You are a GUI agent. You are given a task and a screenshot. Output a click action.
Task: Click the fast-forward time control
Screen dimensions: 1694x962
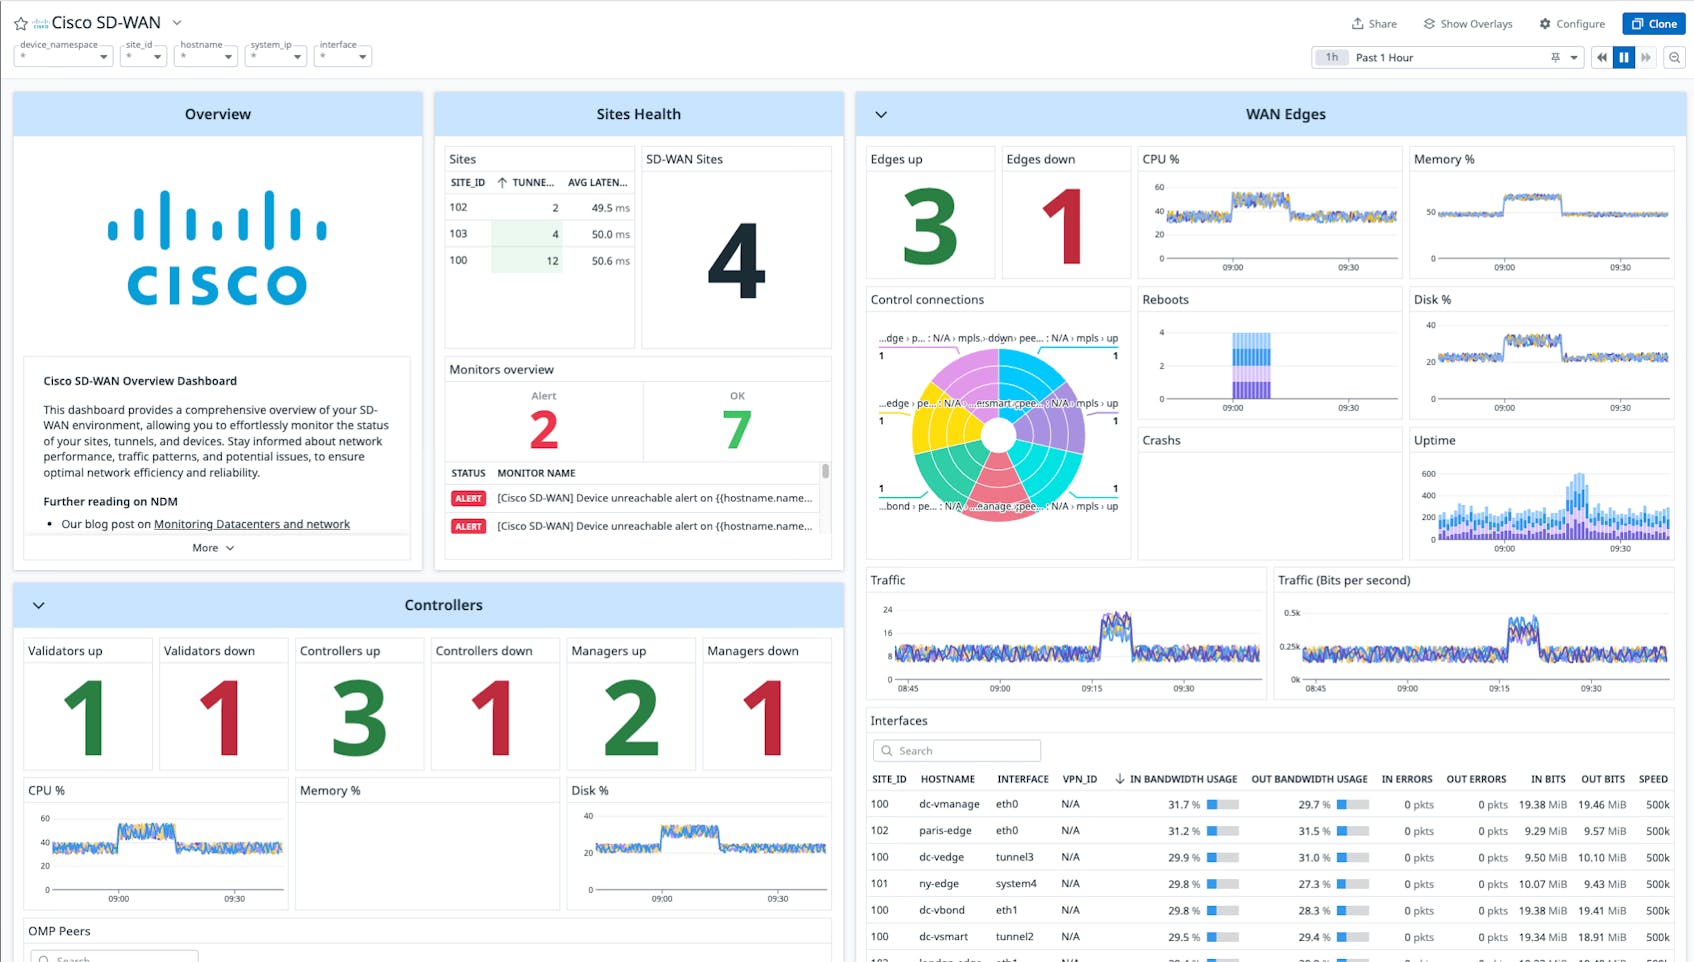coord(1646,57)
